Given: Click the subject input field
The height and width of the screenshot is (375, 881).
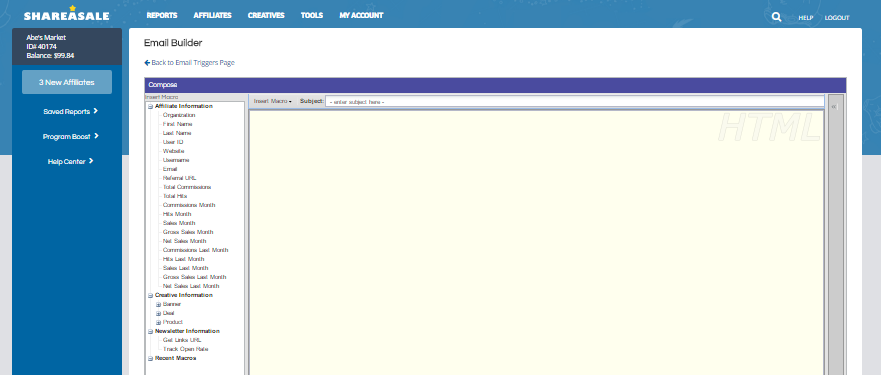Looking at the screenshot, I should pyautogui.click(x=574, y=101).
